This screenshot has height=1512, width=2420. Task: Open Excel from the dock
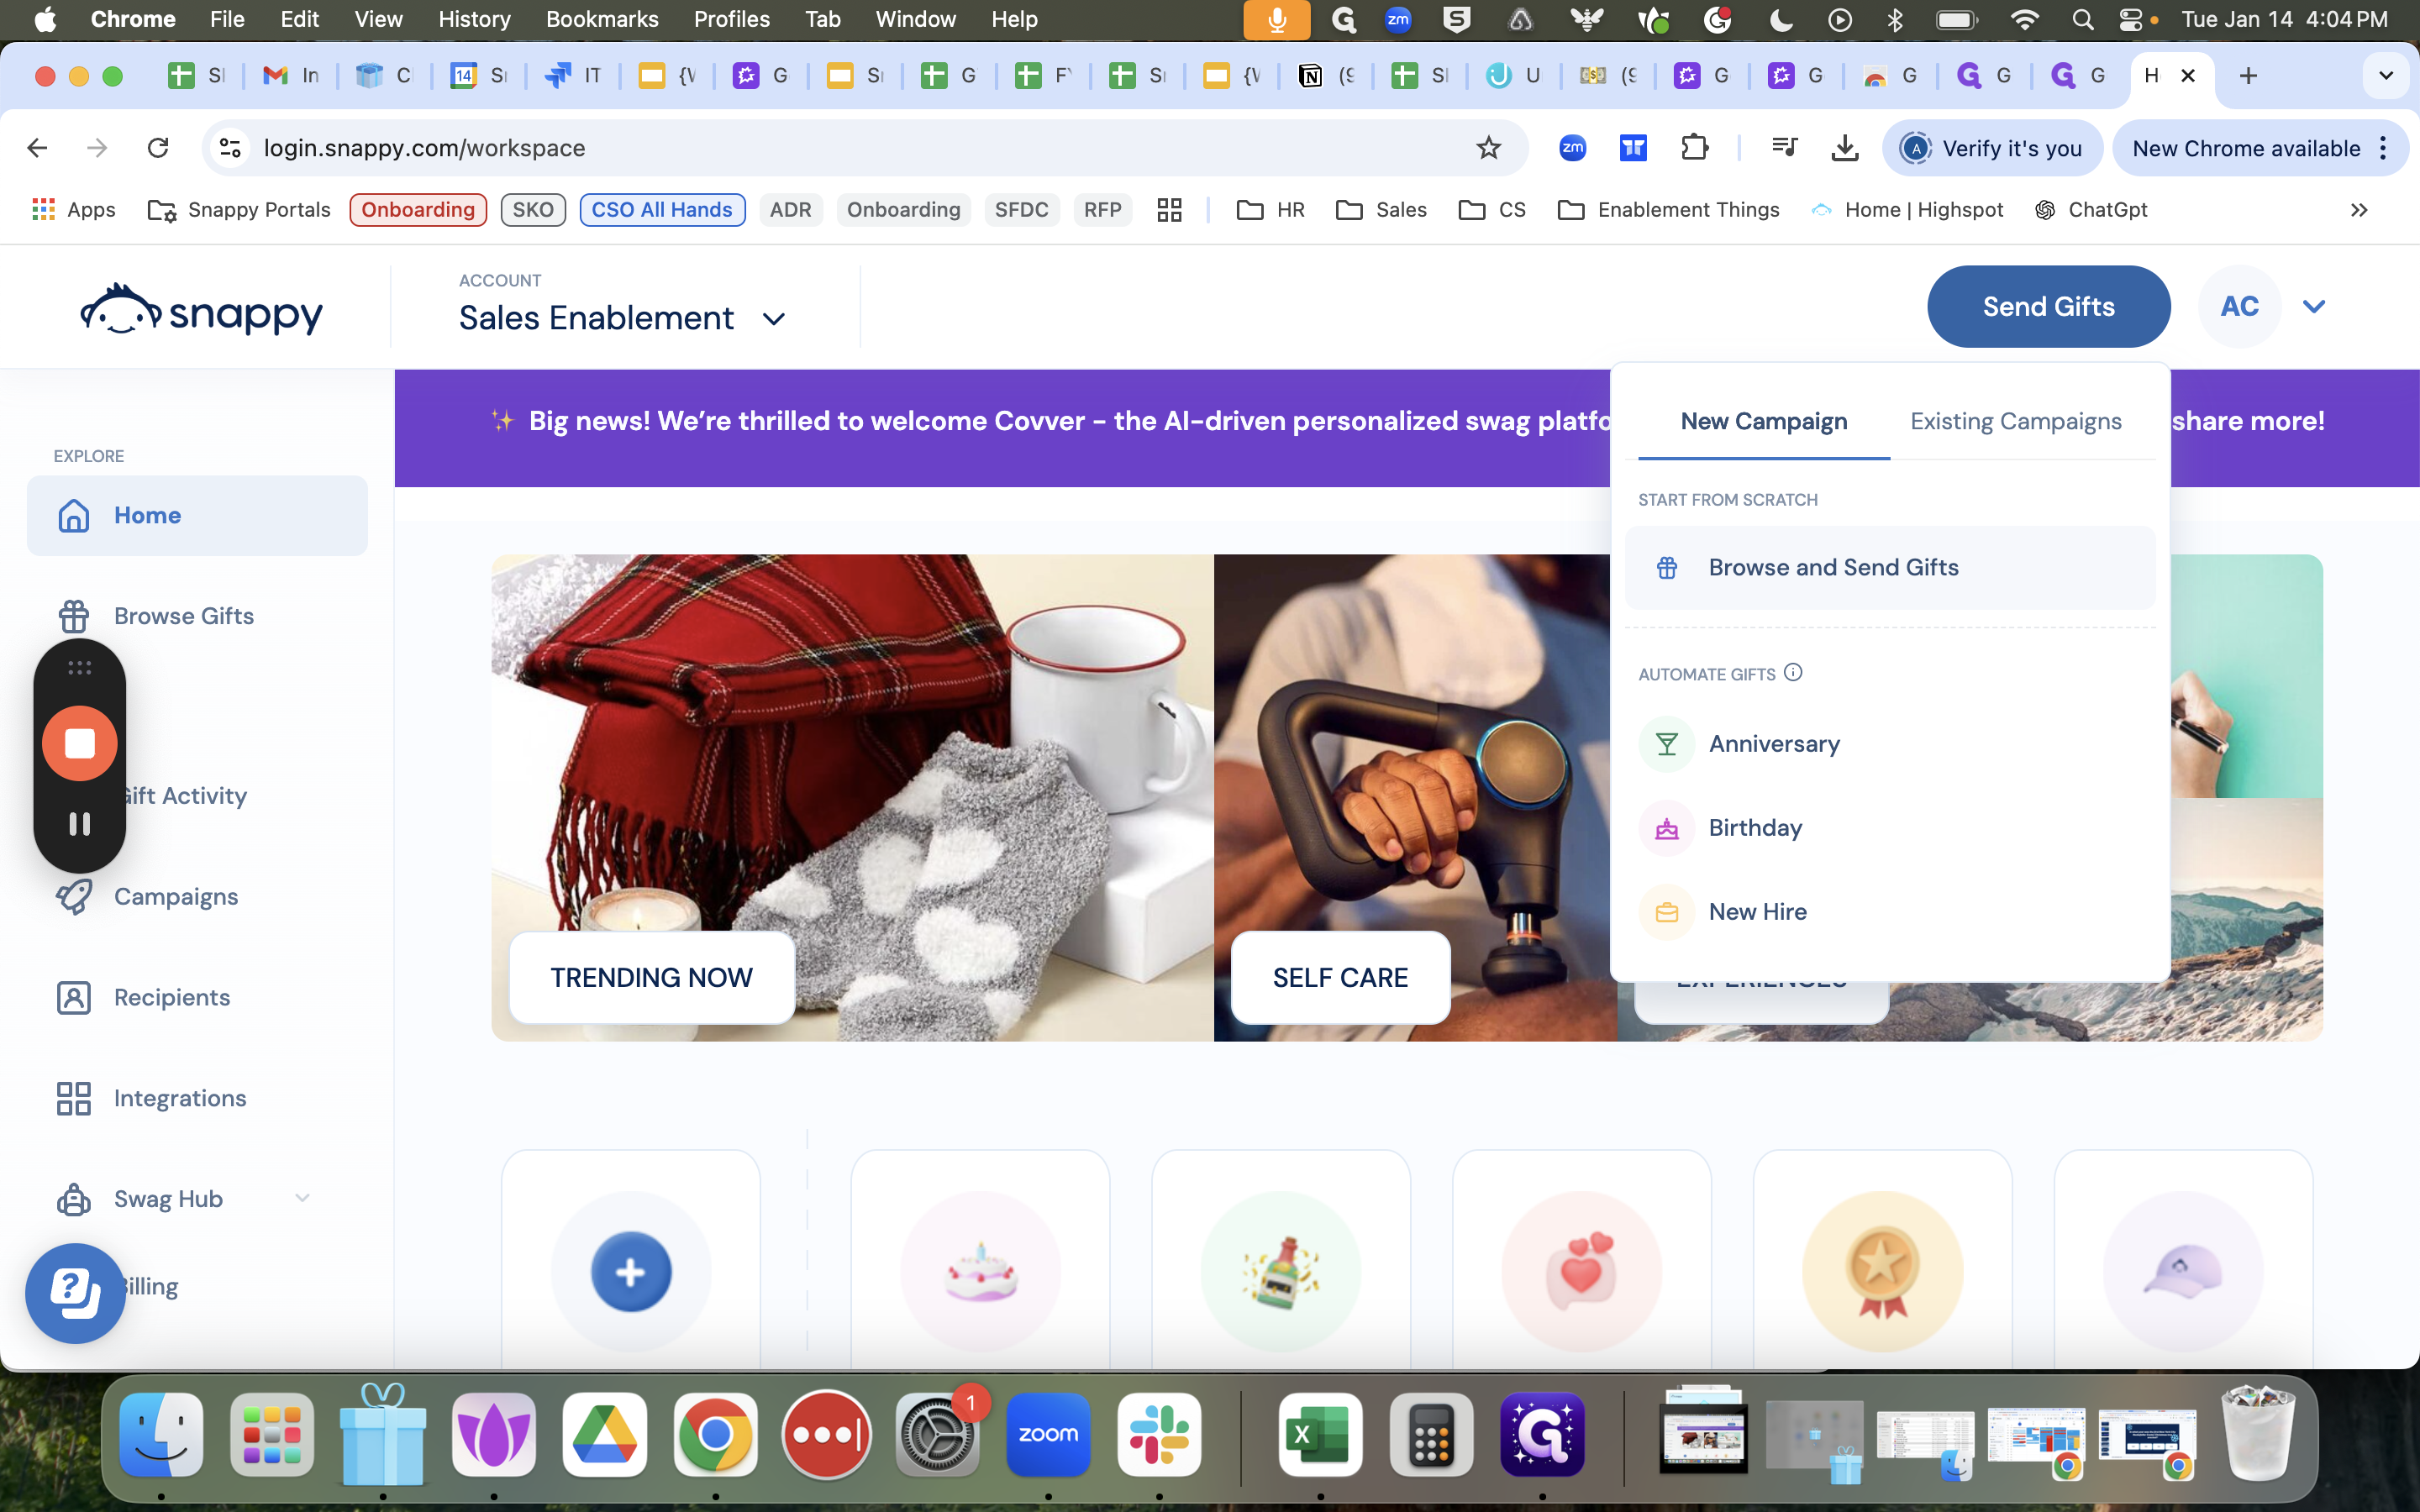1320,1435
